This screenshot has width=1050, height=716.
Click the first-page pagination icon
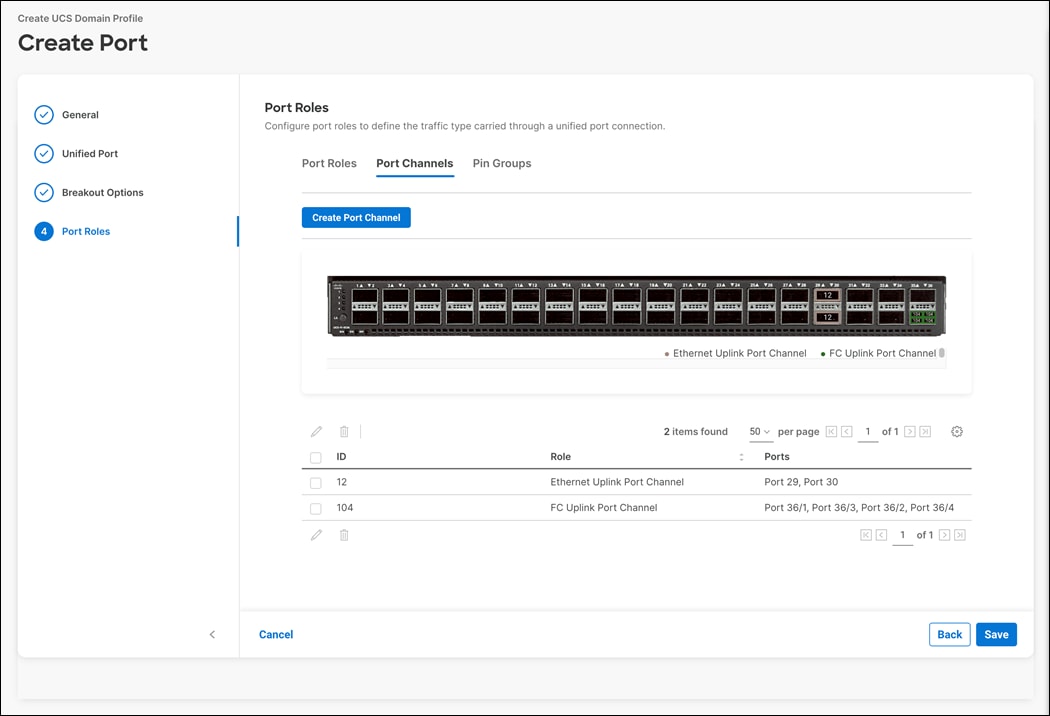pos(832,431)
